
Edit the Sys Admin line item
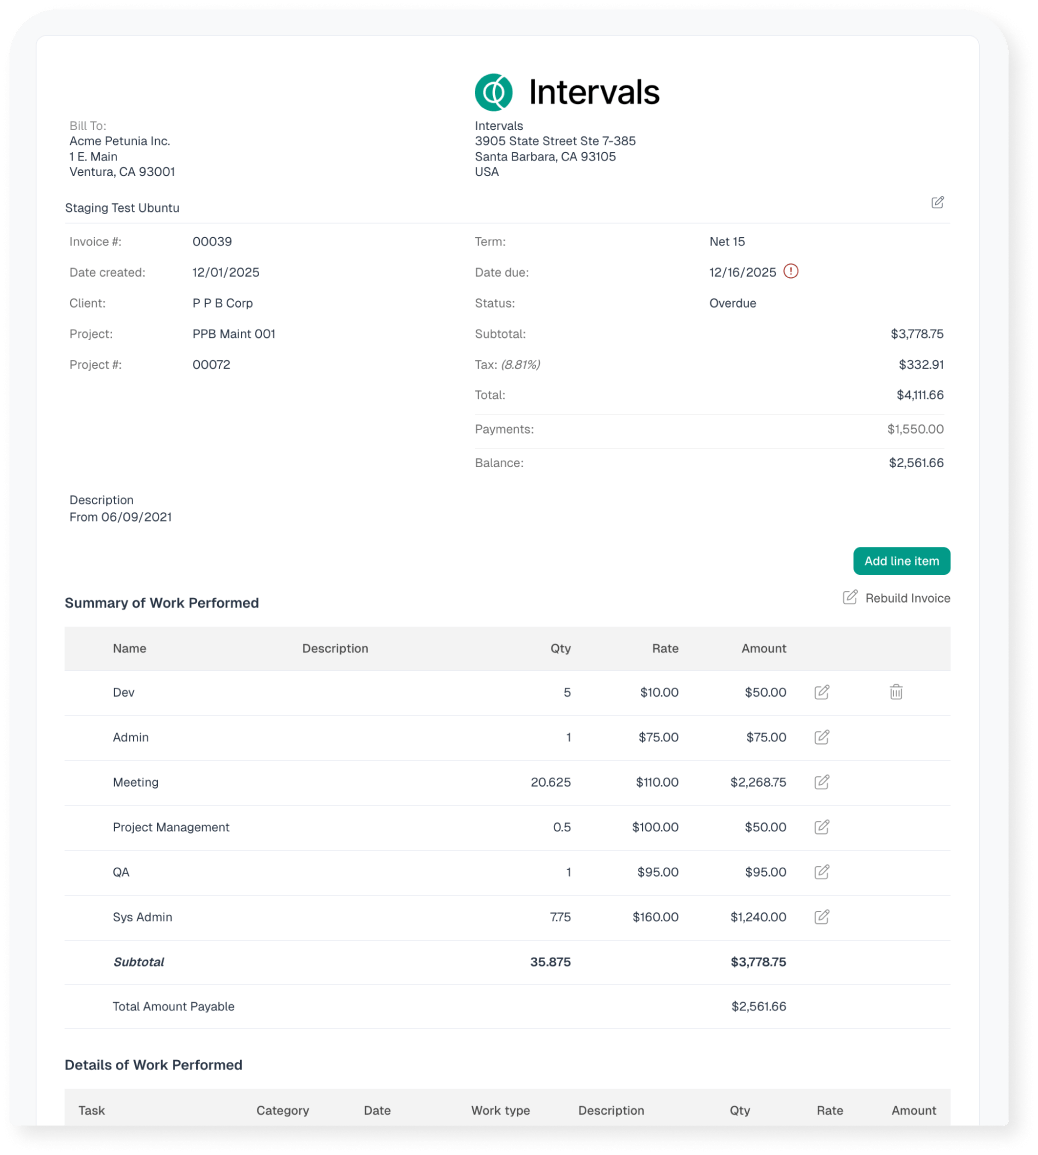click(x=822, y=917)
